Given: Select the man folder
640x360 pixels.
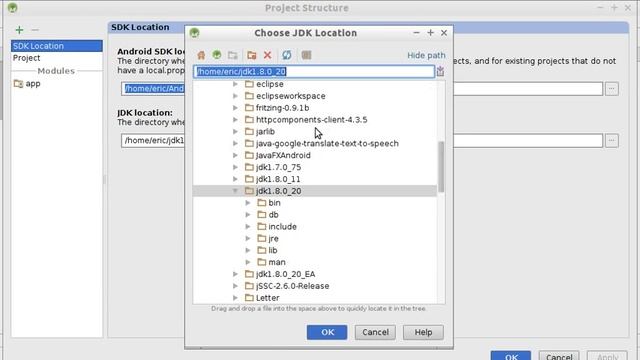Looking at the screenshot, I should coord(277,262).
